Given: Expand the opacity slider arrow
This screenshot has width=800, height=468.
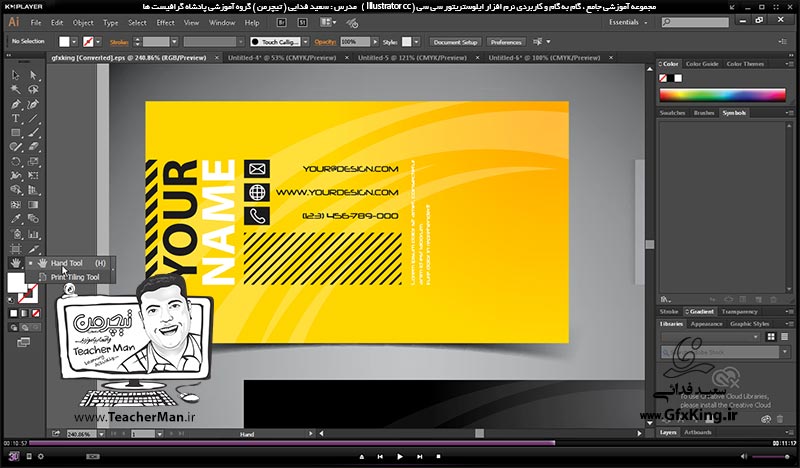Looking at the screenshot, I should point(375,42).
